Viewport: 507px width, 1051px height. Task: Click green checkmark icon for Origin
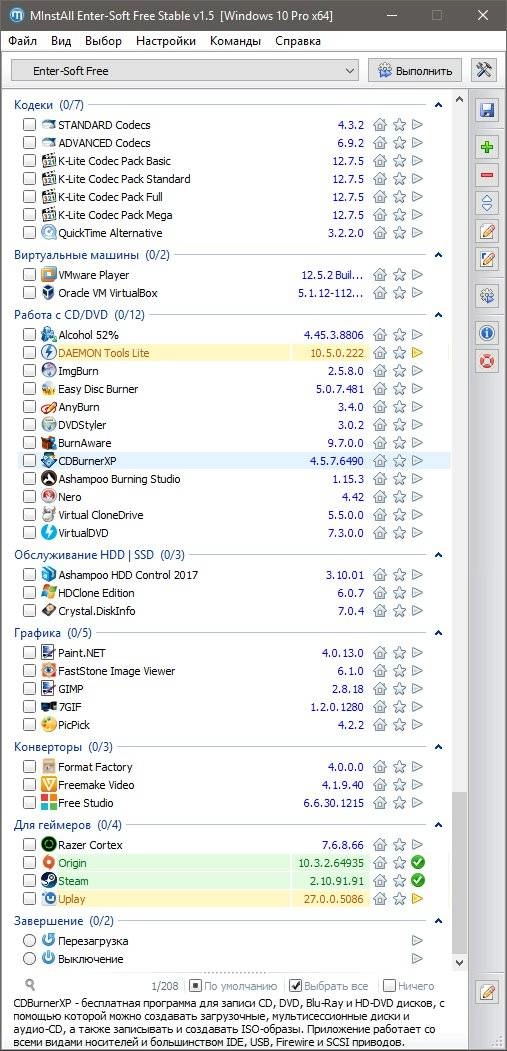[x=418, y=863]
